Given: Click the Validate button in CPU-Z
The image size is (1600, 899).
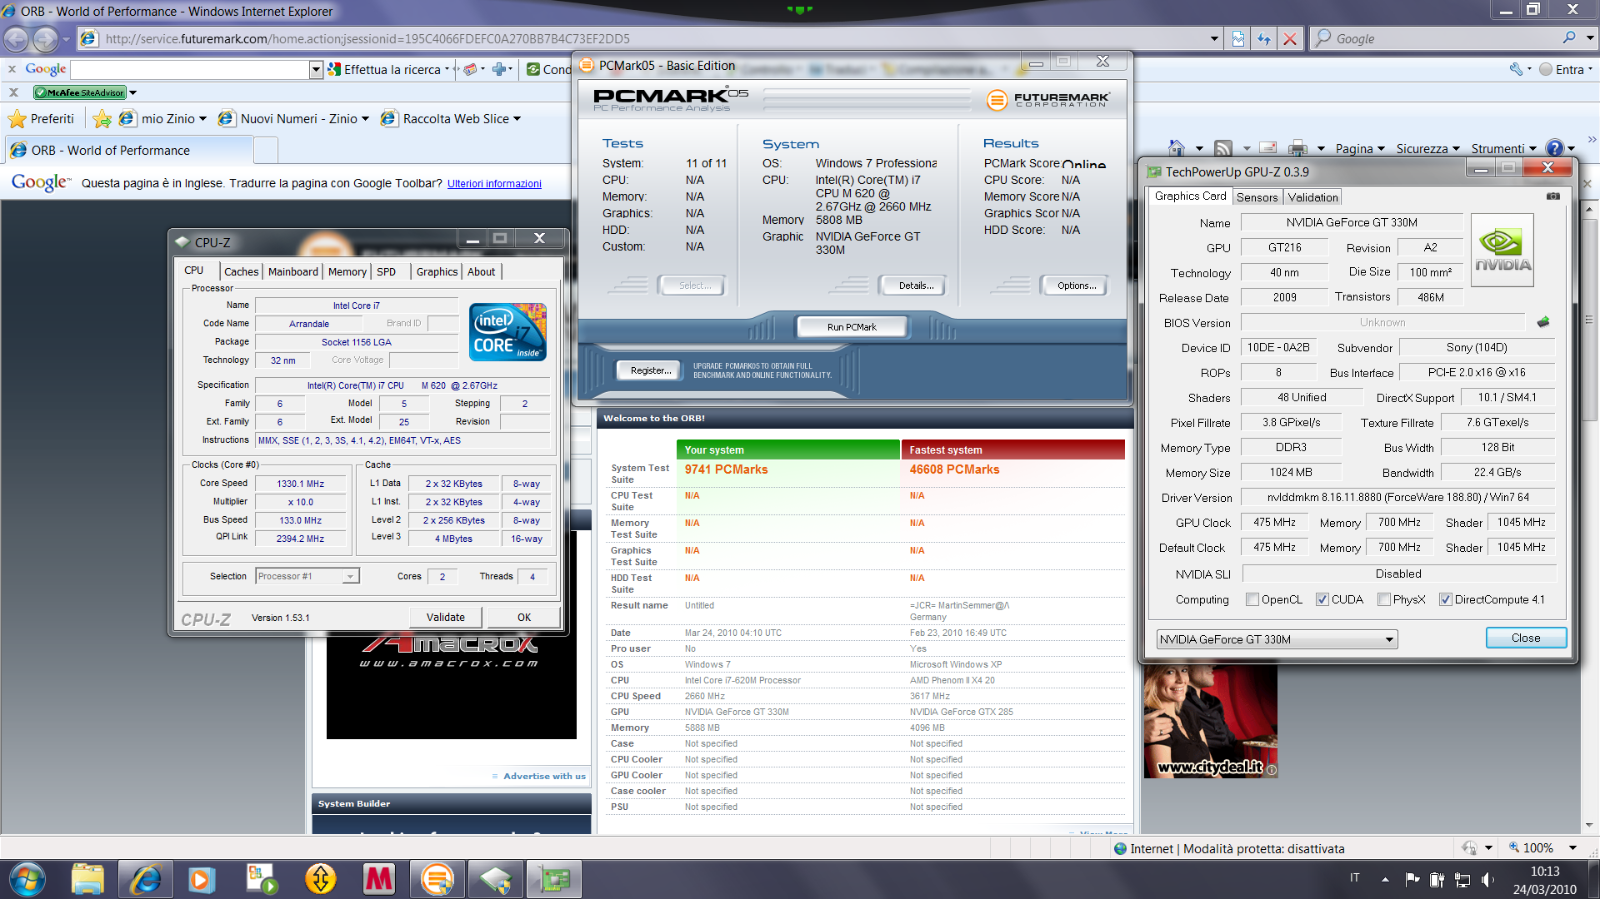Looking at the screenshot, I should tap(446, 617).
